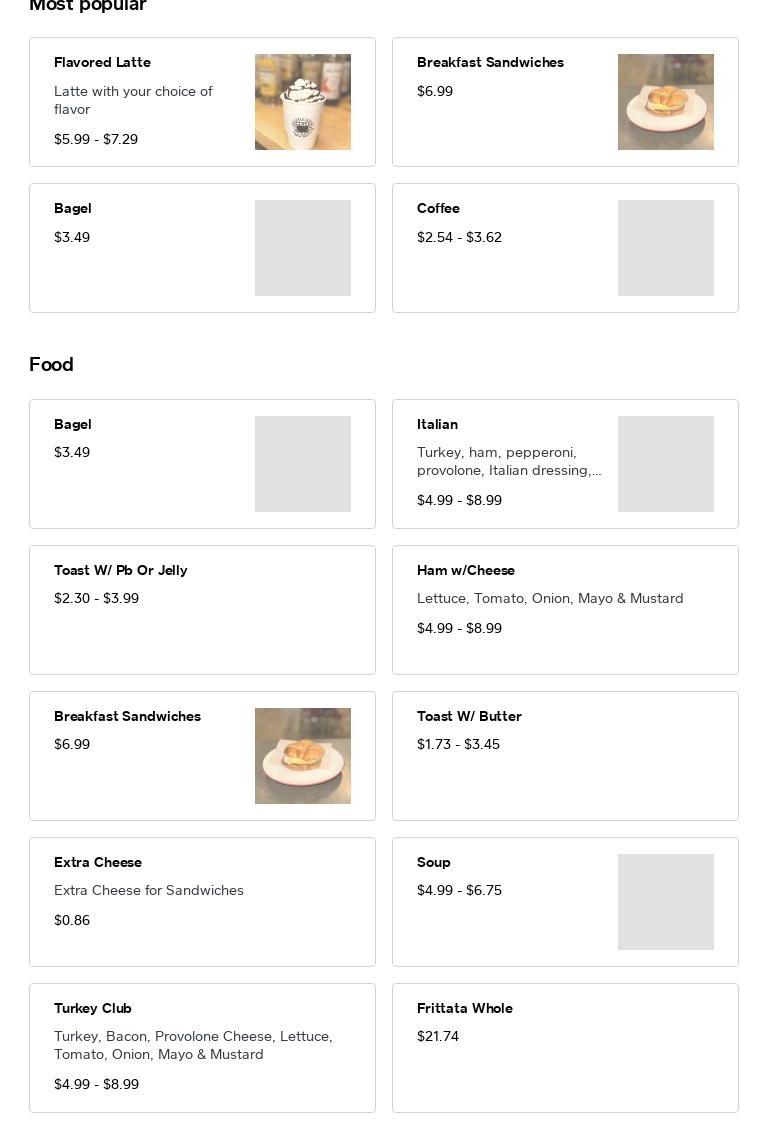Image resolution: width=768 pixels, height=1128 pixels.
Task: Select Toast W/ Butter item
Action: click(x=469, y=716)
